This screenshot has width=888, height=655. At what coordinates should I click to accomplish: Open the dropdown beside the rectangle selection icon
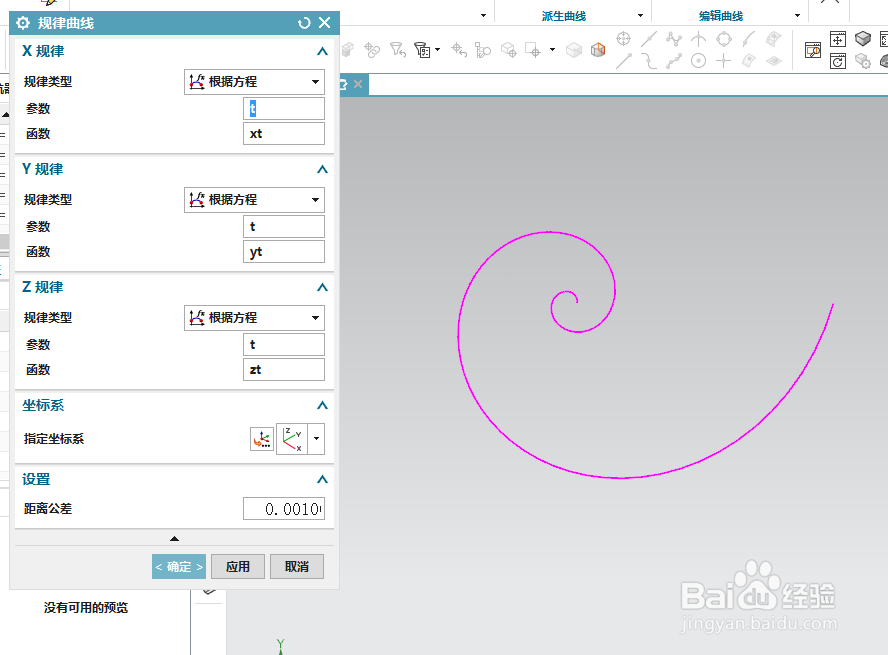point(552,50)
